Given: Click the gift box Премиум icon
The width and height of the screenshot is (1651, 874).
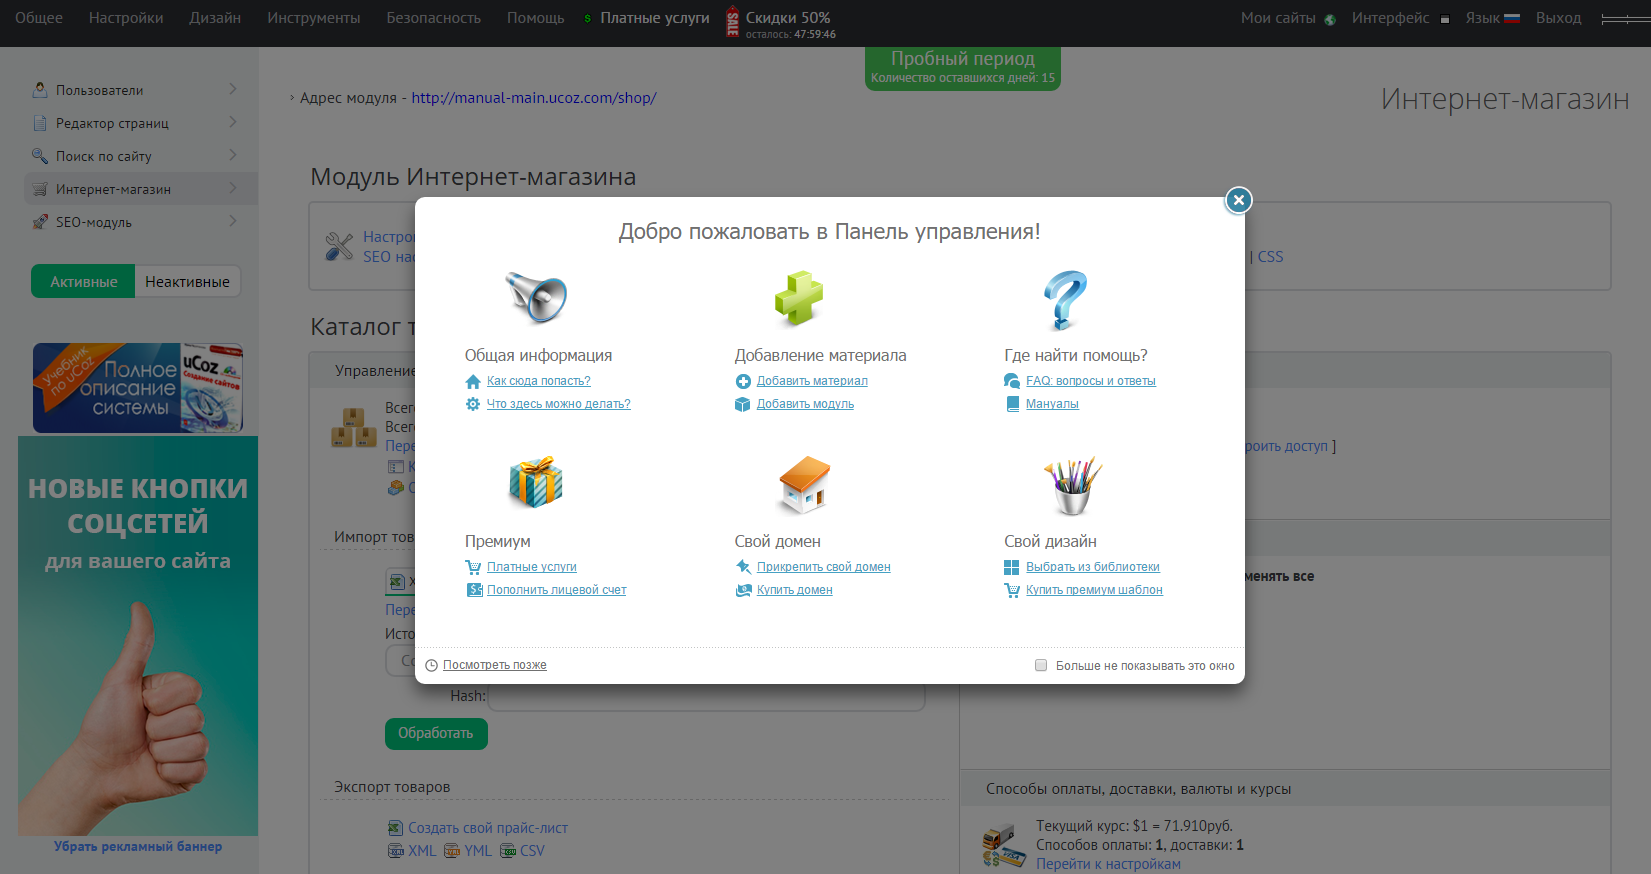Looking at the screenshot, I should click(536, 482).
